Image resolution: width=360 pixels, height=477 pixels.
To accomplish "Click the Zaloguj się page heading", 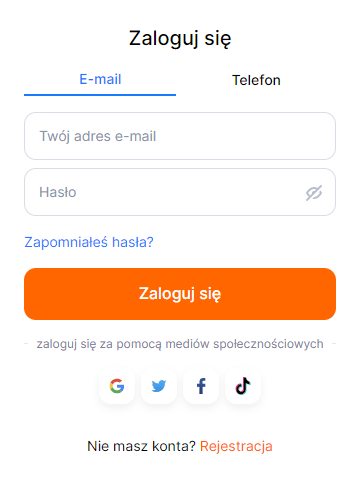I will click(180, 38).
